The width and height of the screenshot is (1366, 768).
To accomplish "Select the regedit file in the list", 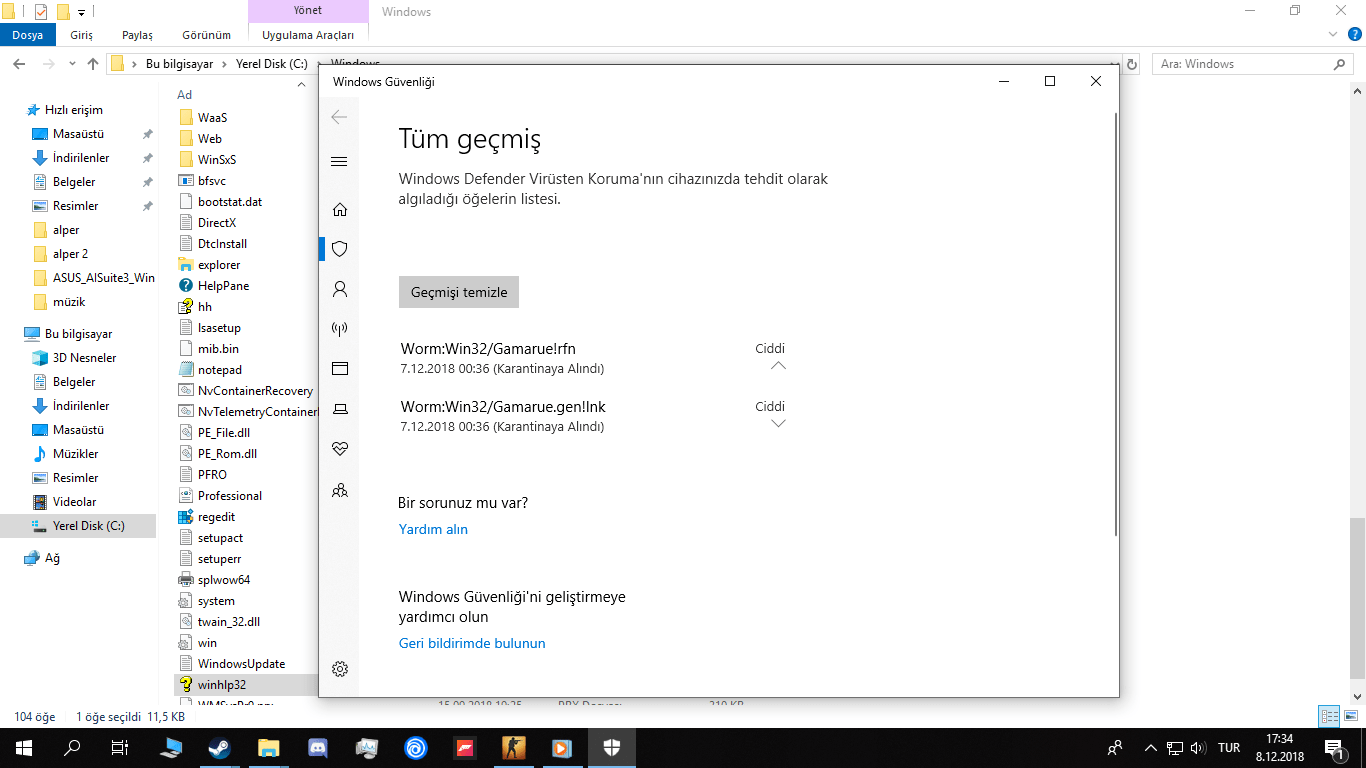I will pos(216,517).
